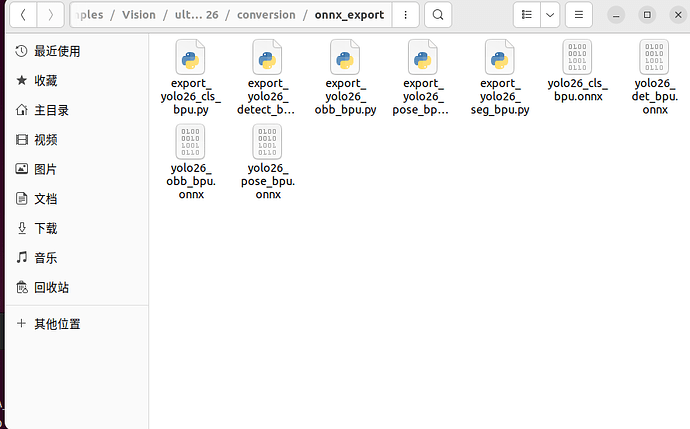Open 其他位置 other locations in sidebar

tap(77, 324)
